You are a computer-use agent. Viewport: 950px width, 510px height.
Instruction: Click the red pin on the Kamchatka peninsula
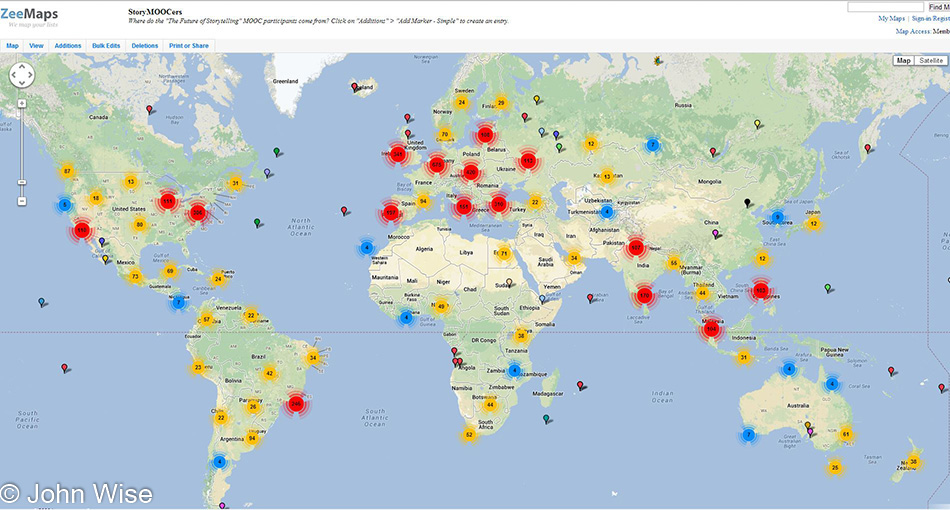pos(868,149)
